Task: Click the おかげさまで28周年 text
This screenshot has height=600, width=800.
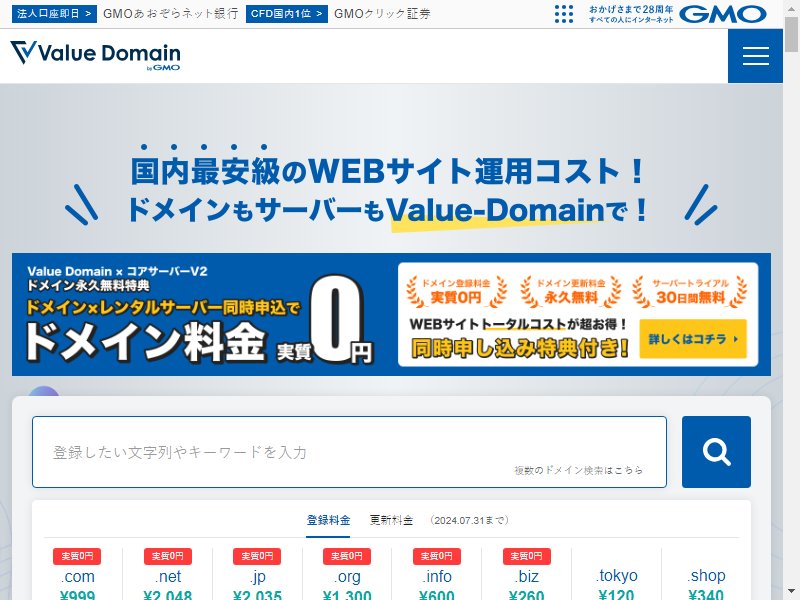Action: point(631,9)
